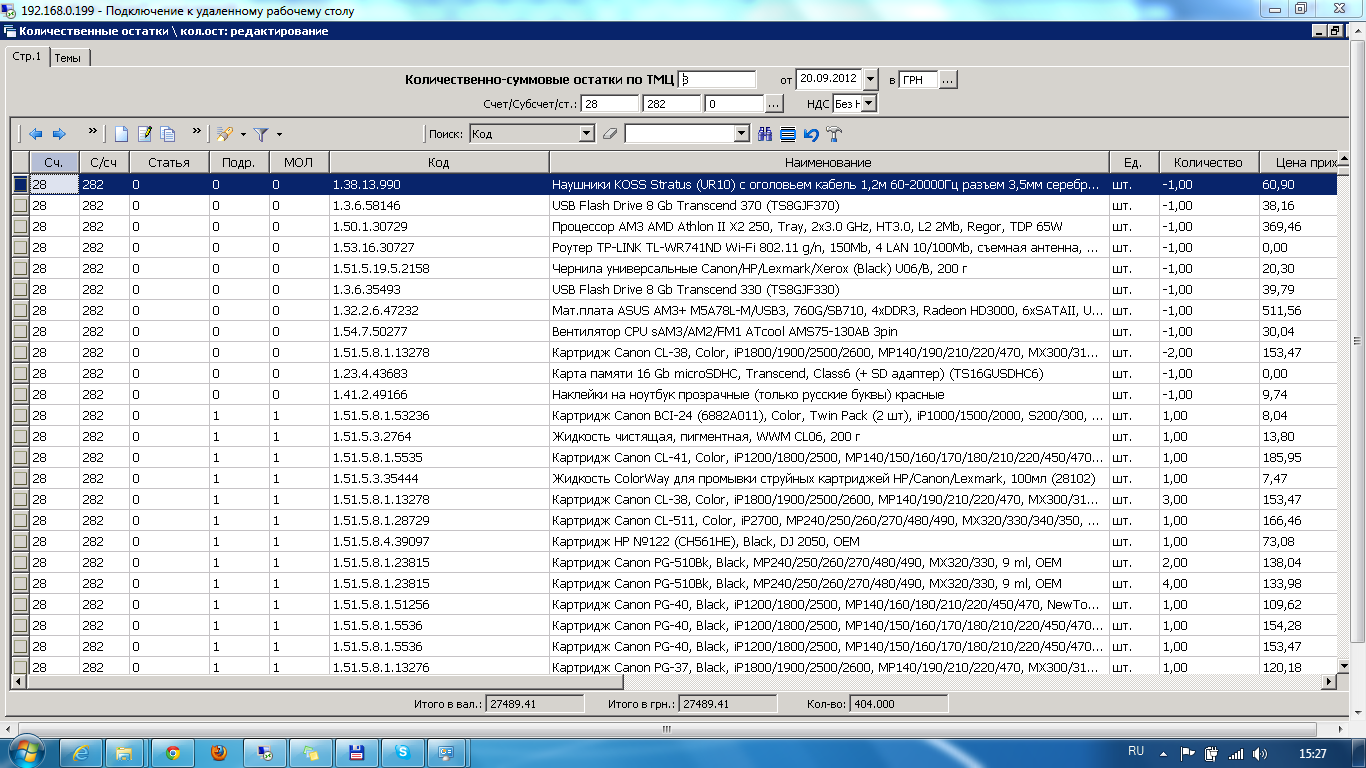Tick the checkbox of the Процессор AM3 AMD Athlon row
The width and height of the screenshot is (1366, 768).
(x=20, y=226)
